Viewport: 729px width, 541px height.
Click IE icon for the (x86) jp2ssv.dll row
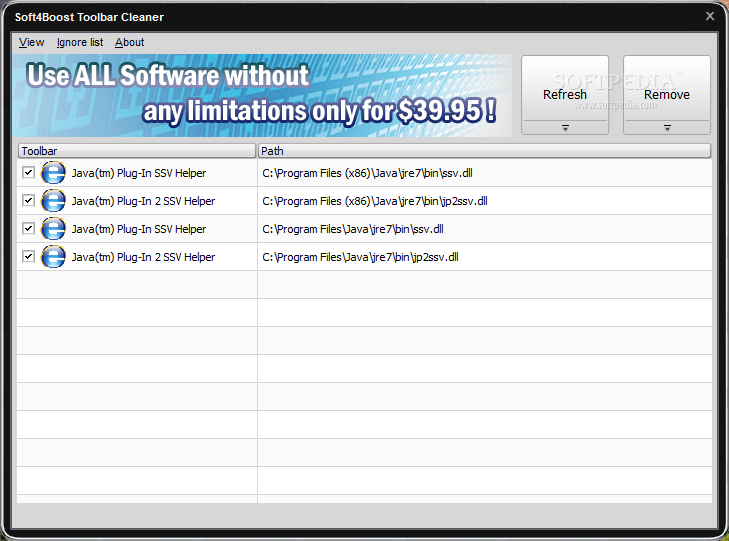click(x=53, y=201)
